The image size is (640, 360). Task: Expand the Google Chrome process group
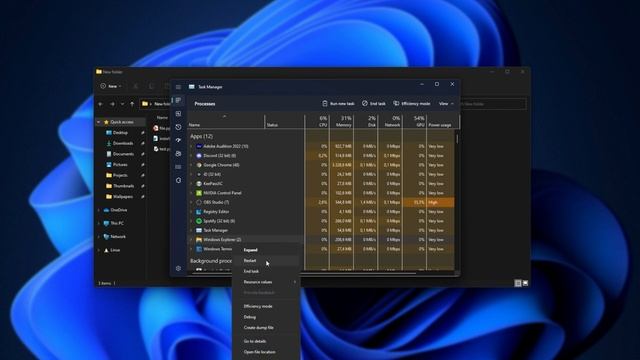(191, 165)
